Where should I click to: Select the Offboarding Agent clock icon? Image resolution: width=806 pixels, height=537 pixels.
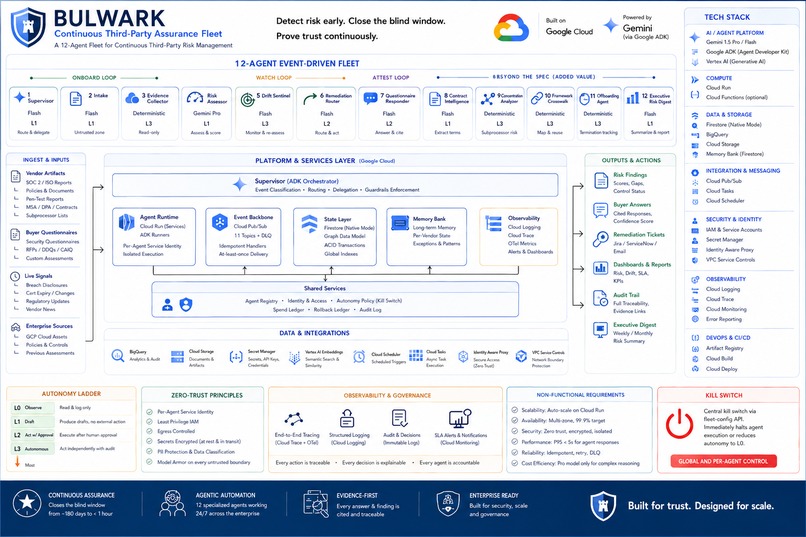coord(584,99)
